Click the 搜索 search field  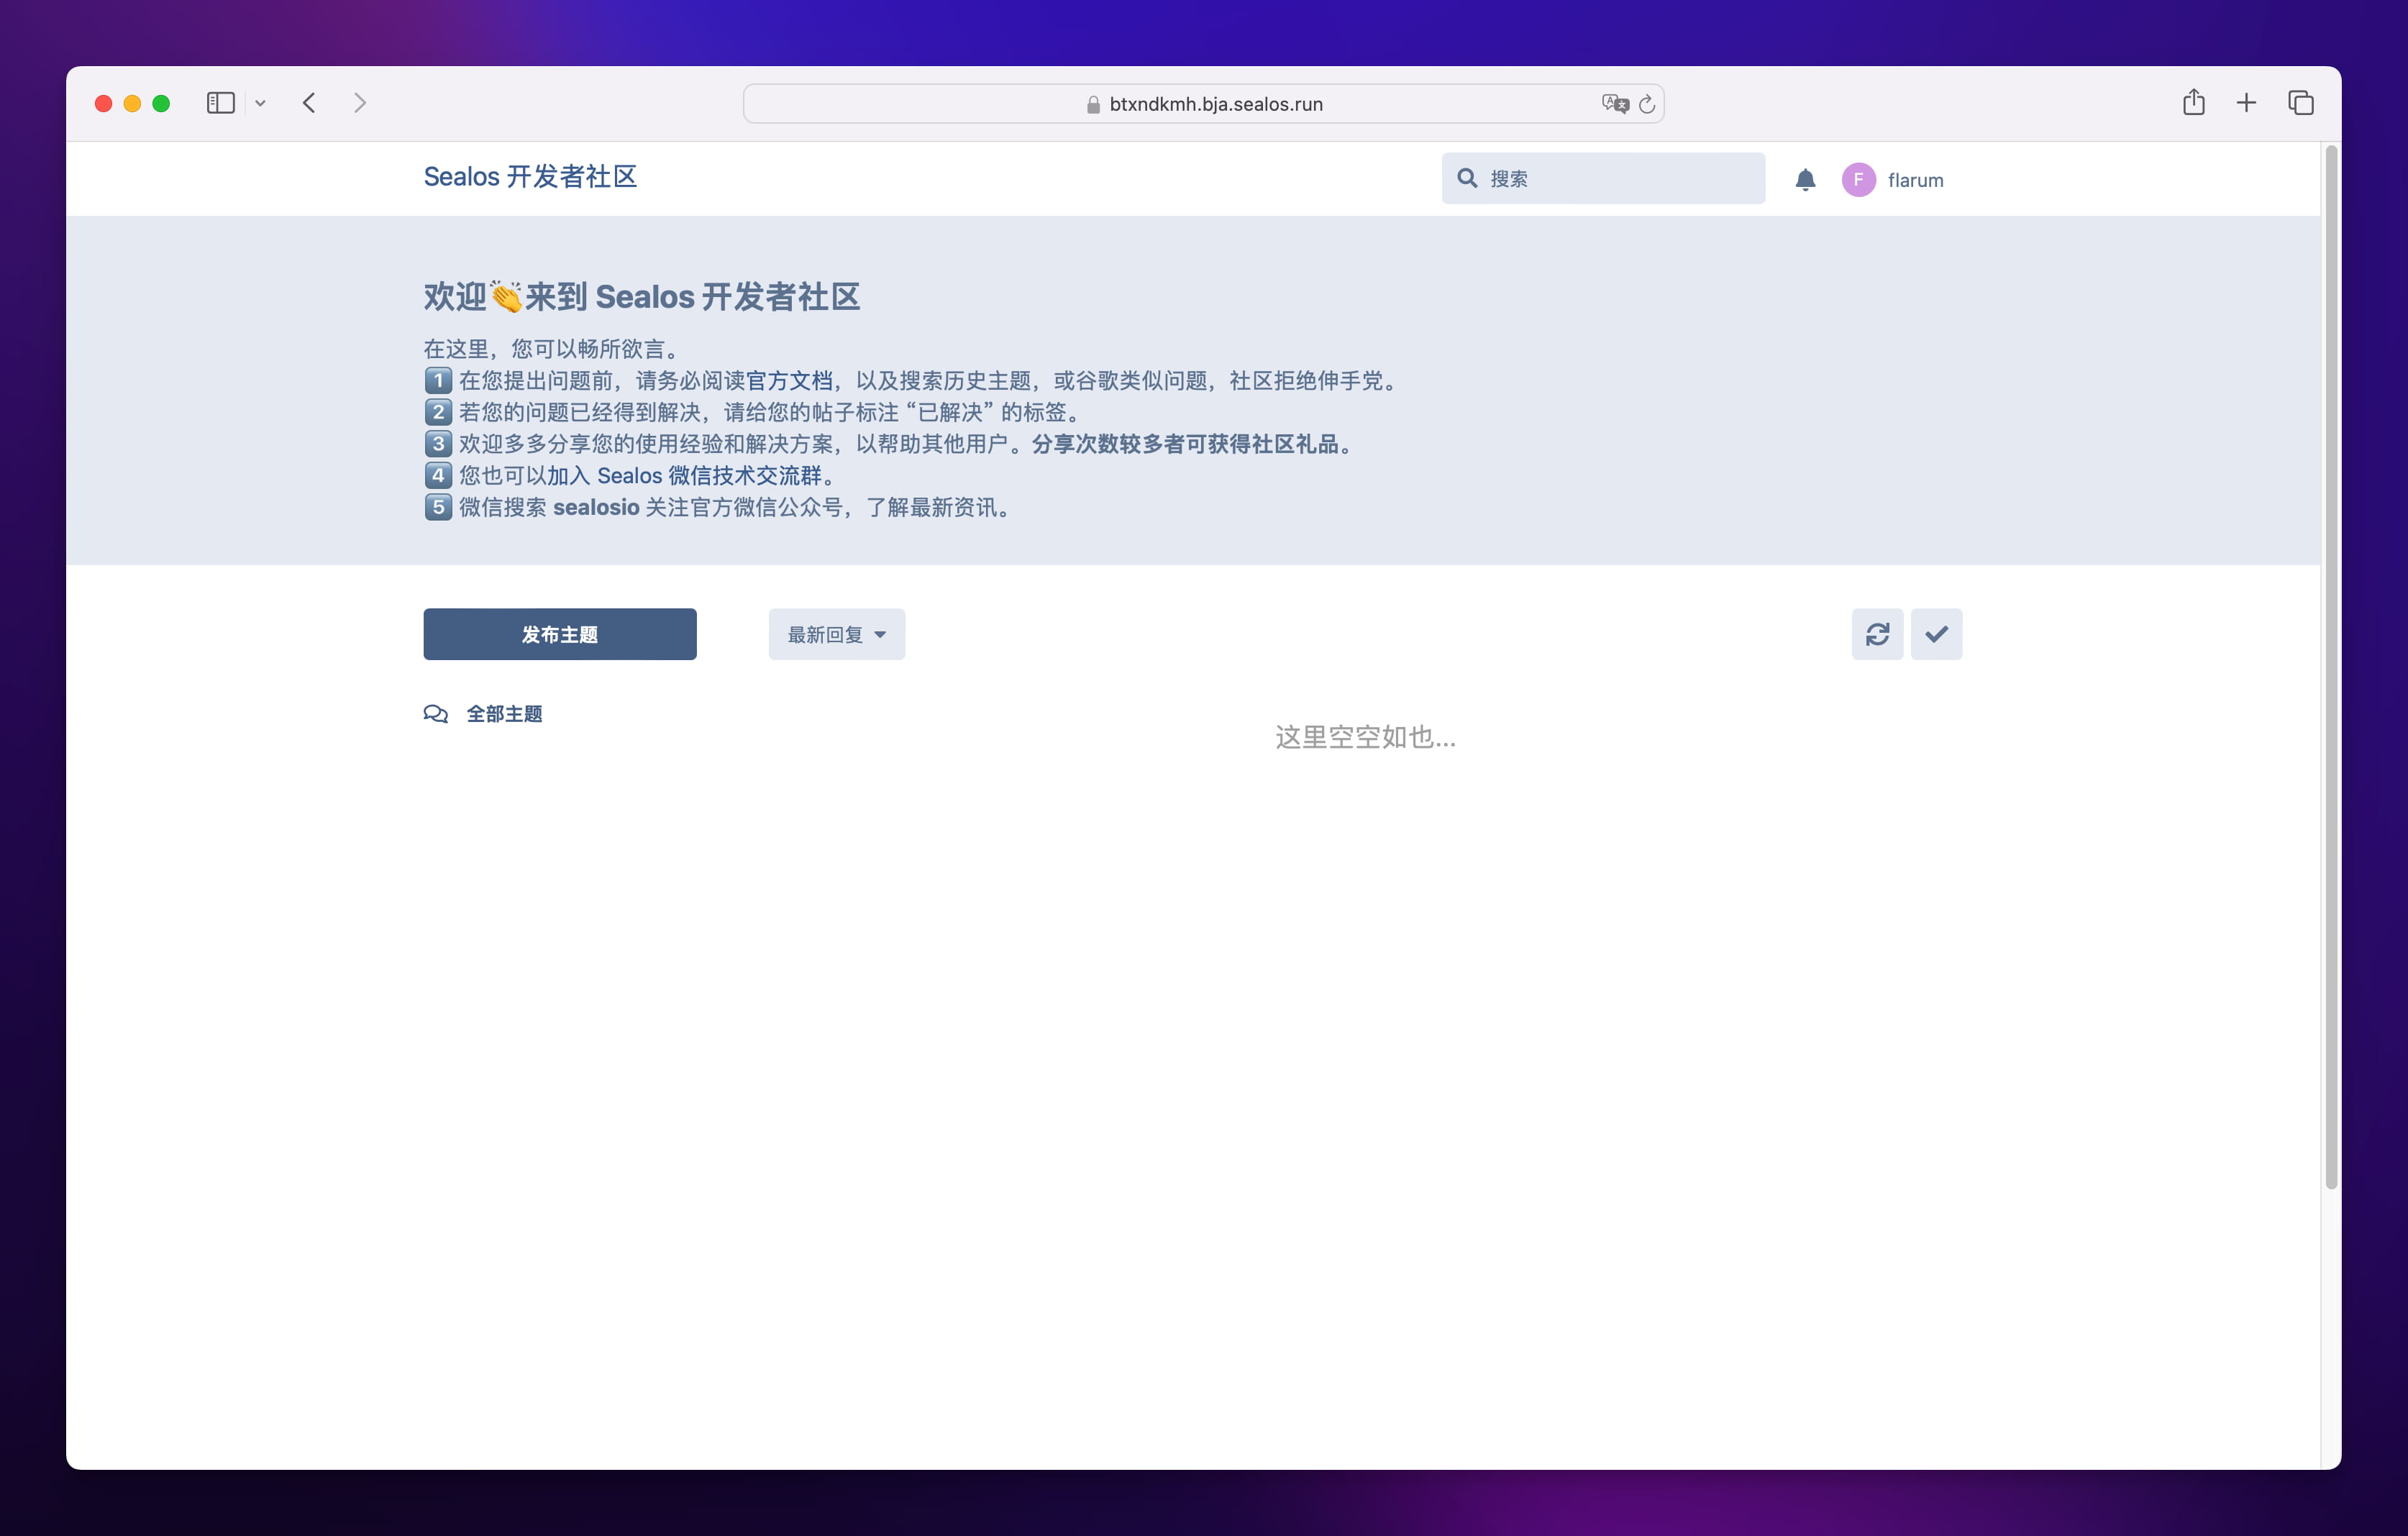point(1603,178)
